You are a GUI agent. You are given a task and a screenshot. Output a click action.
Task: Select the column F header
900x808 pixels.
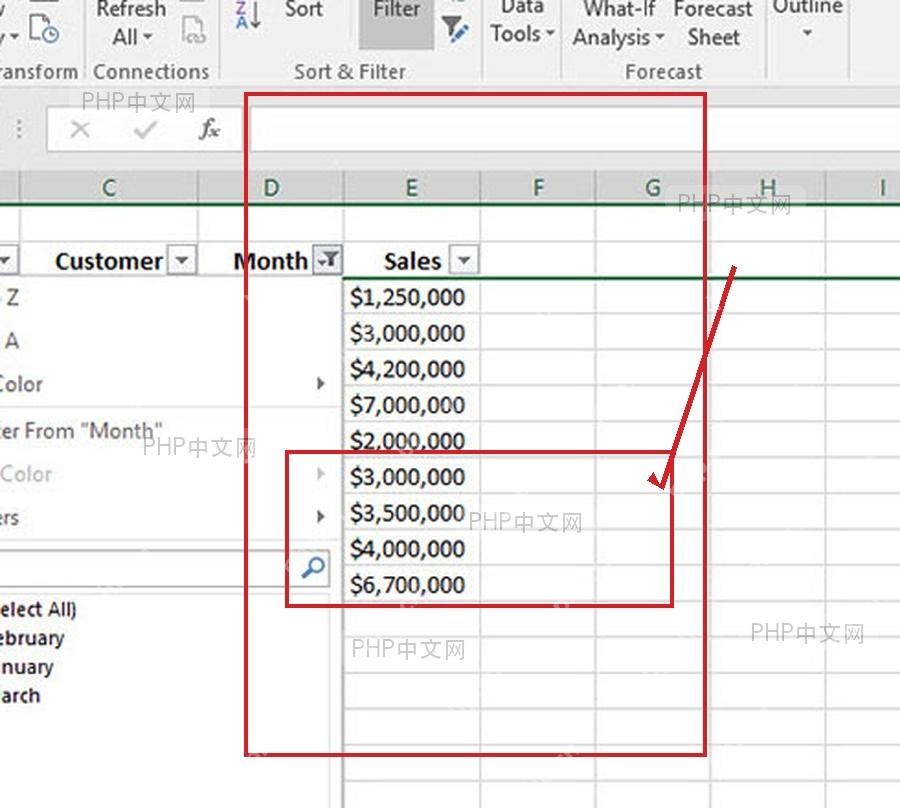(538, 187)
